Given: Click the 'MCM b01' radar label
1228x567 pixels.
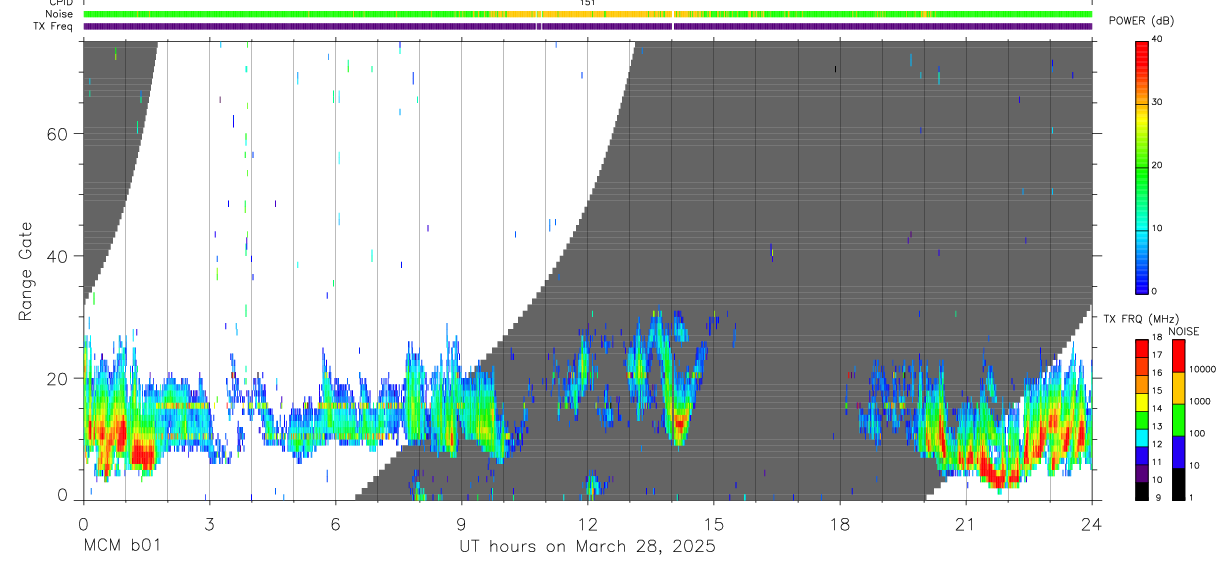Looking at the screenshot, I should tap(121, 546).
